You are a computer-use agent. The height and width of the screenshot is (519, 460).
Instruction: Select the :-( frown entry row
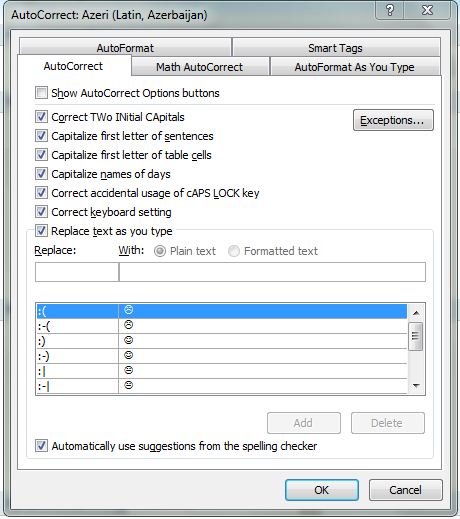221,326
